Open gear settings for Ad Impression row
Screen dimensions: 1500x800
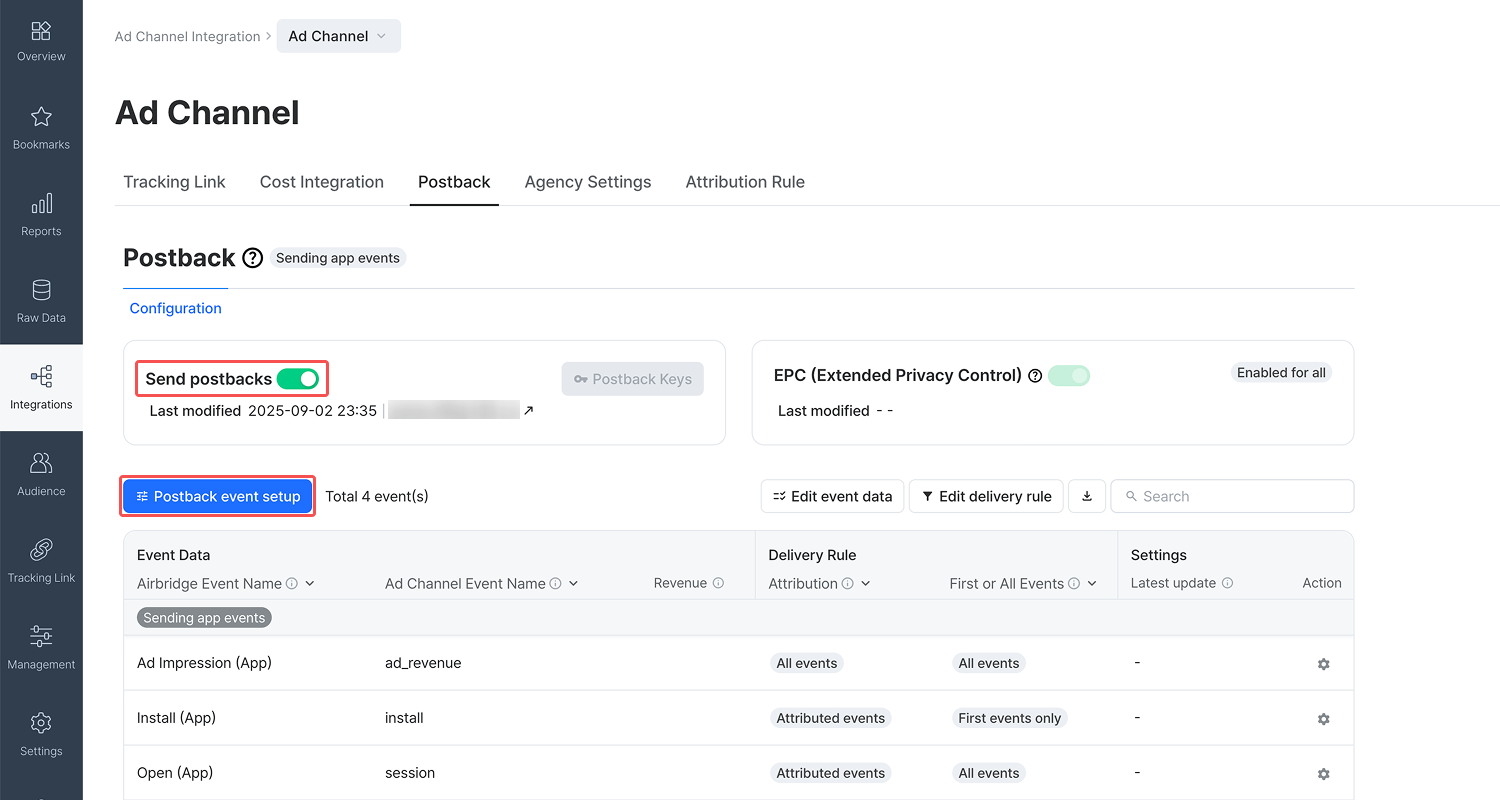(1323, 664)
